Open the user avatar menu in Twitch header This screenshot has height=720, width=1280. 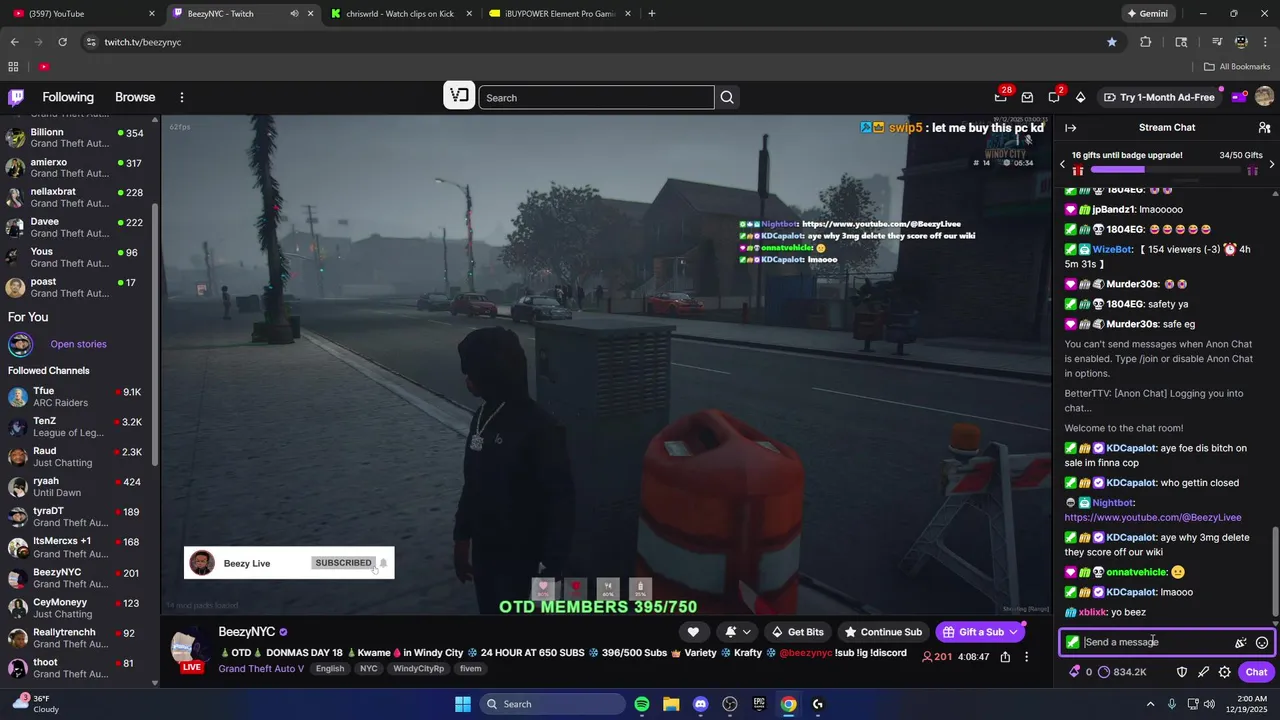(1264, 97)
